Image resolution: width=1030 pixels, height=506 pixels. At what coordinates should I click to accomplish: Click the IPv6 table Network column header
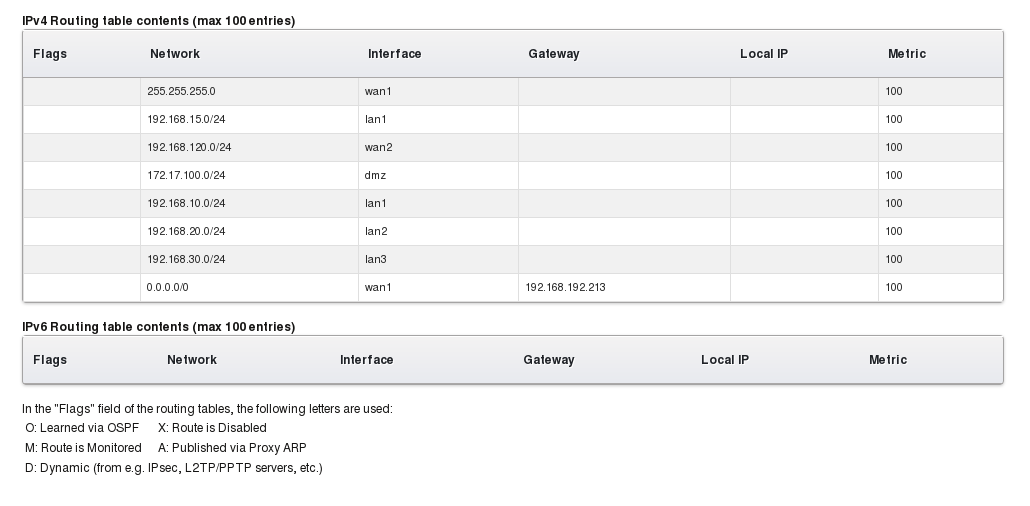192,360
